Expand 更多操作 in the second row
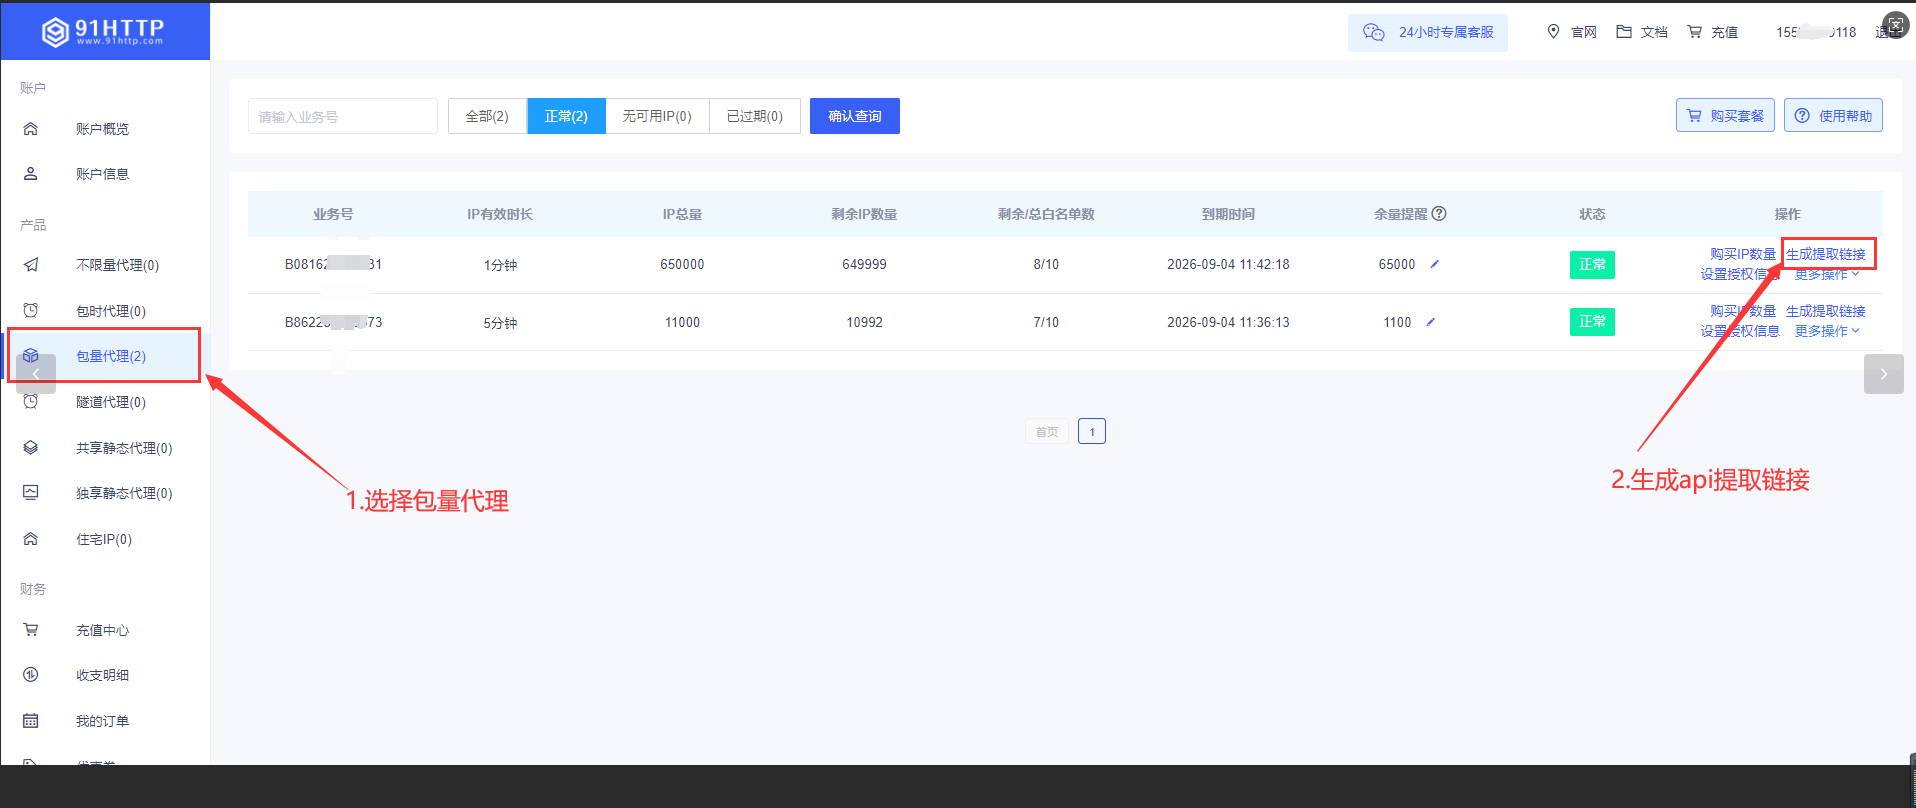The image size is (1916, 808). [x=1827, y=331]
